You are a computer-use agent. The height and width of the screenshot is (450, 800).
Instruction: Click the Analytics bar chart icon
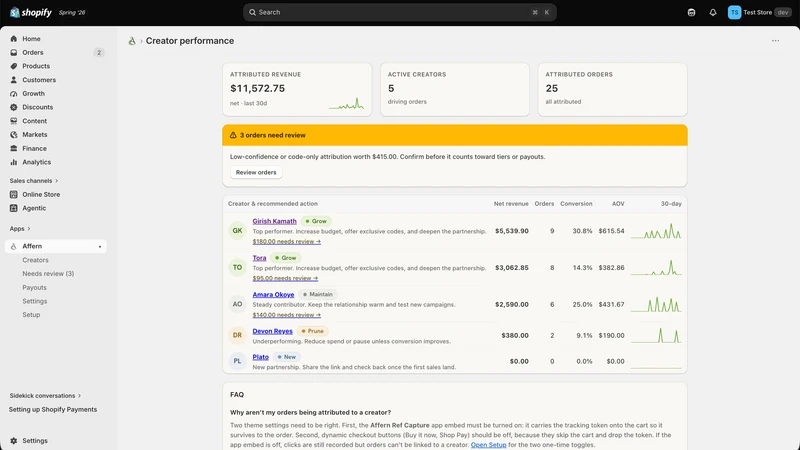point(14,162)
